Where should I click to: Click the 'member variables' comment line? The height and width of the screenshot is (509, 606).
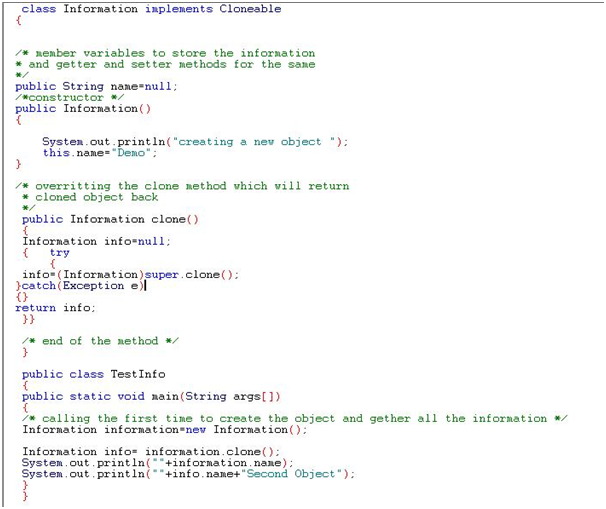tap(166, 53)
